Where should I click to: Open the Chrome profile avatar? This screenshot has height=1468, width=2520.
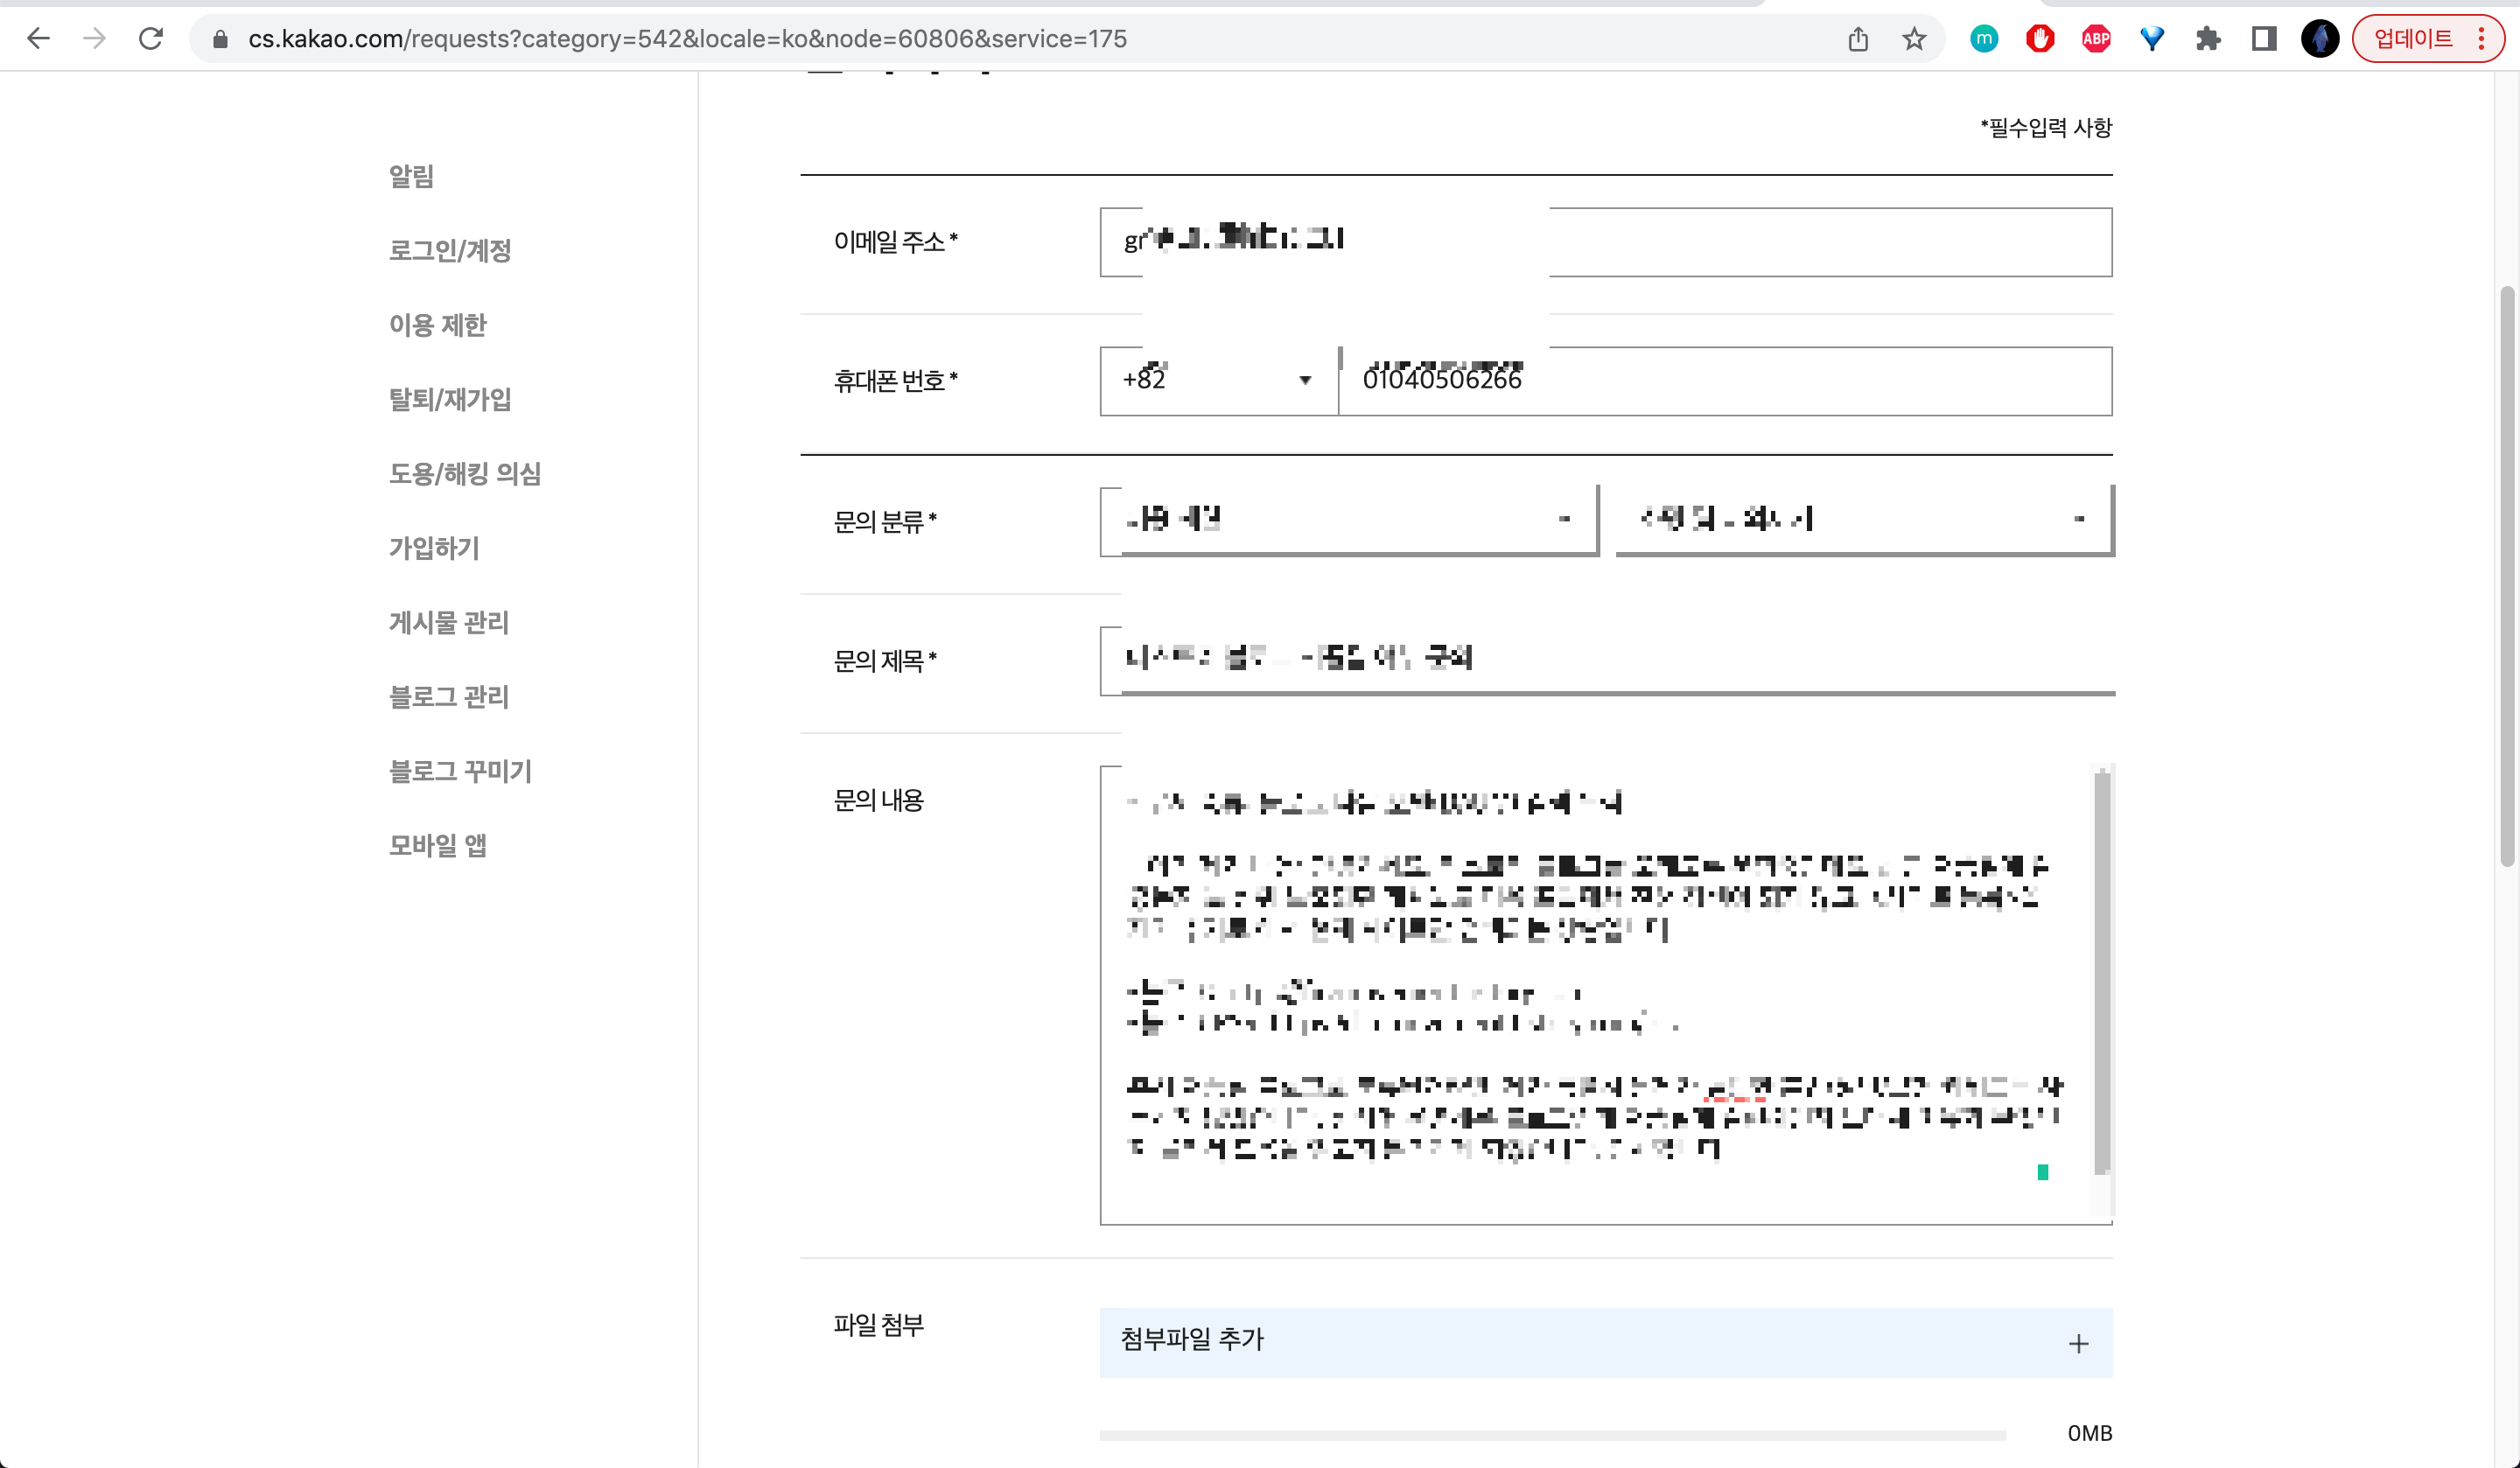click(2320, 39)
